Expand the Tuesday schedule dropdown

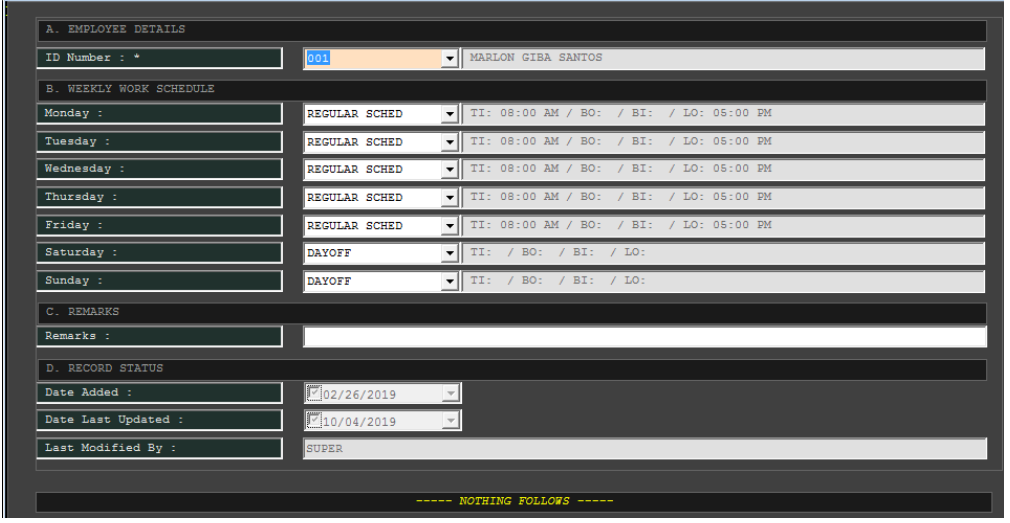pos(450,142)
